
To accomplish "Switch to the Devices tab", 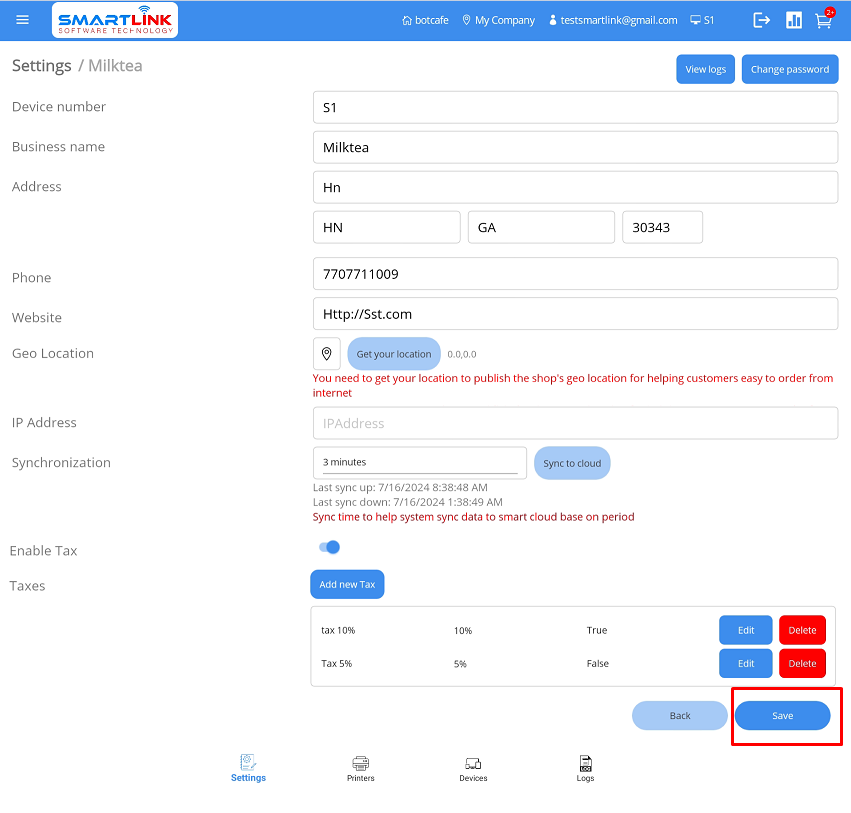I will pyautogui.click(x=473, y=768).
